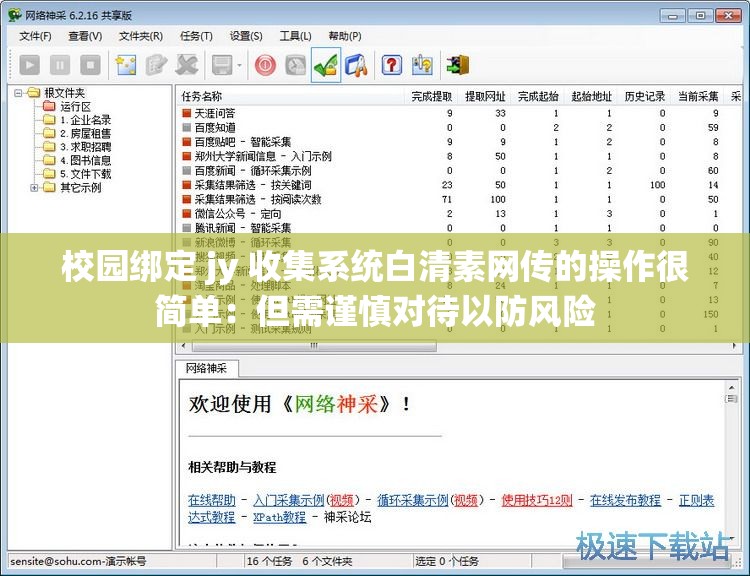Image resolution: width=750 pixels, height=576 pixels.
Task: Open the 文件夹(R) menu
Action: pos(141,36)
